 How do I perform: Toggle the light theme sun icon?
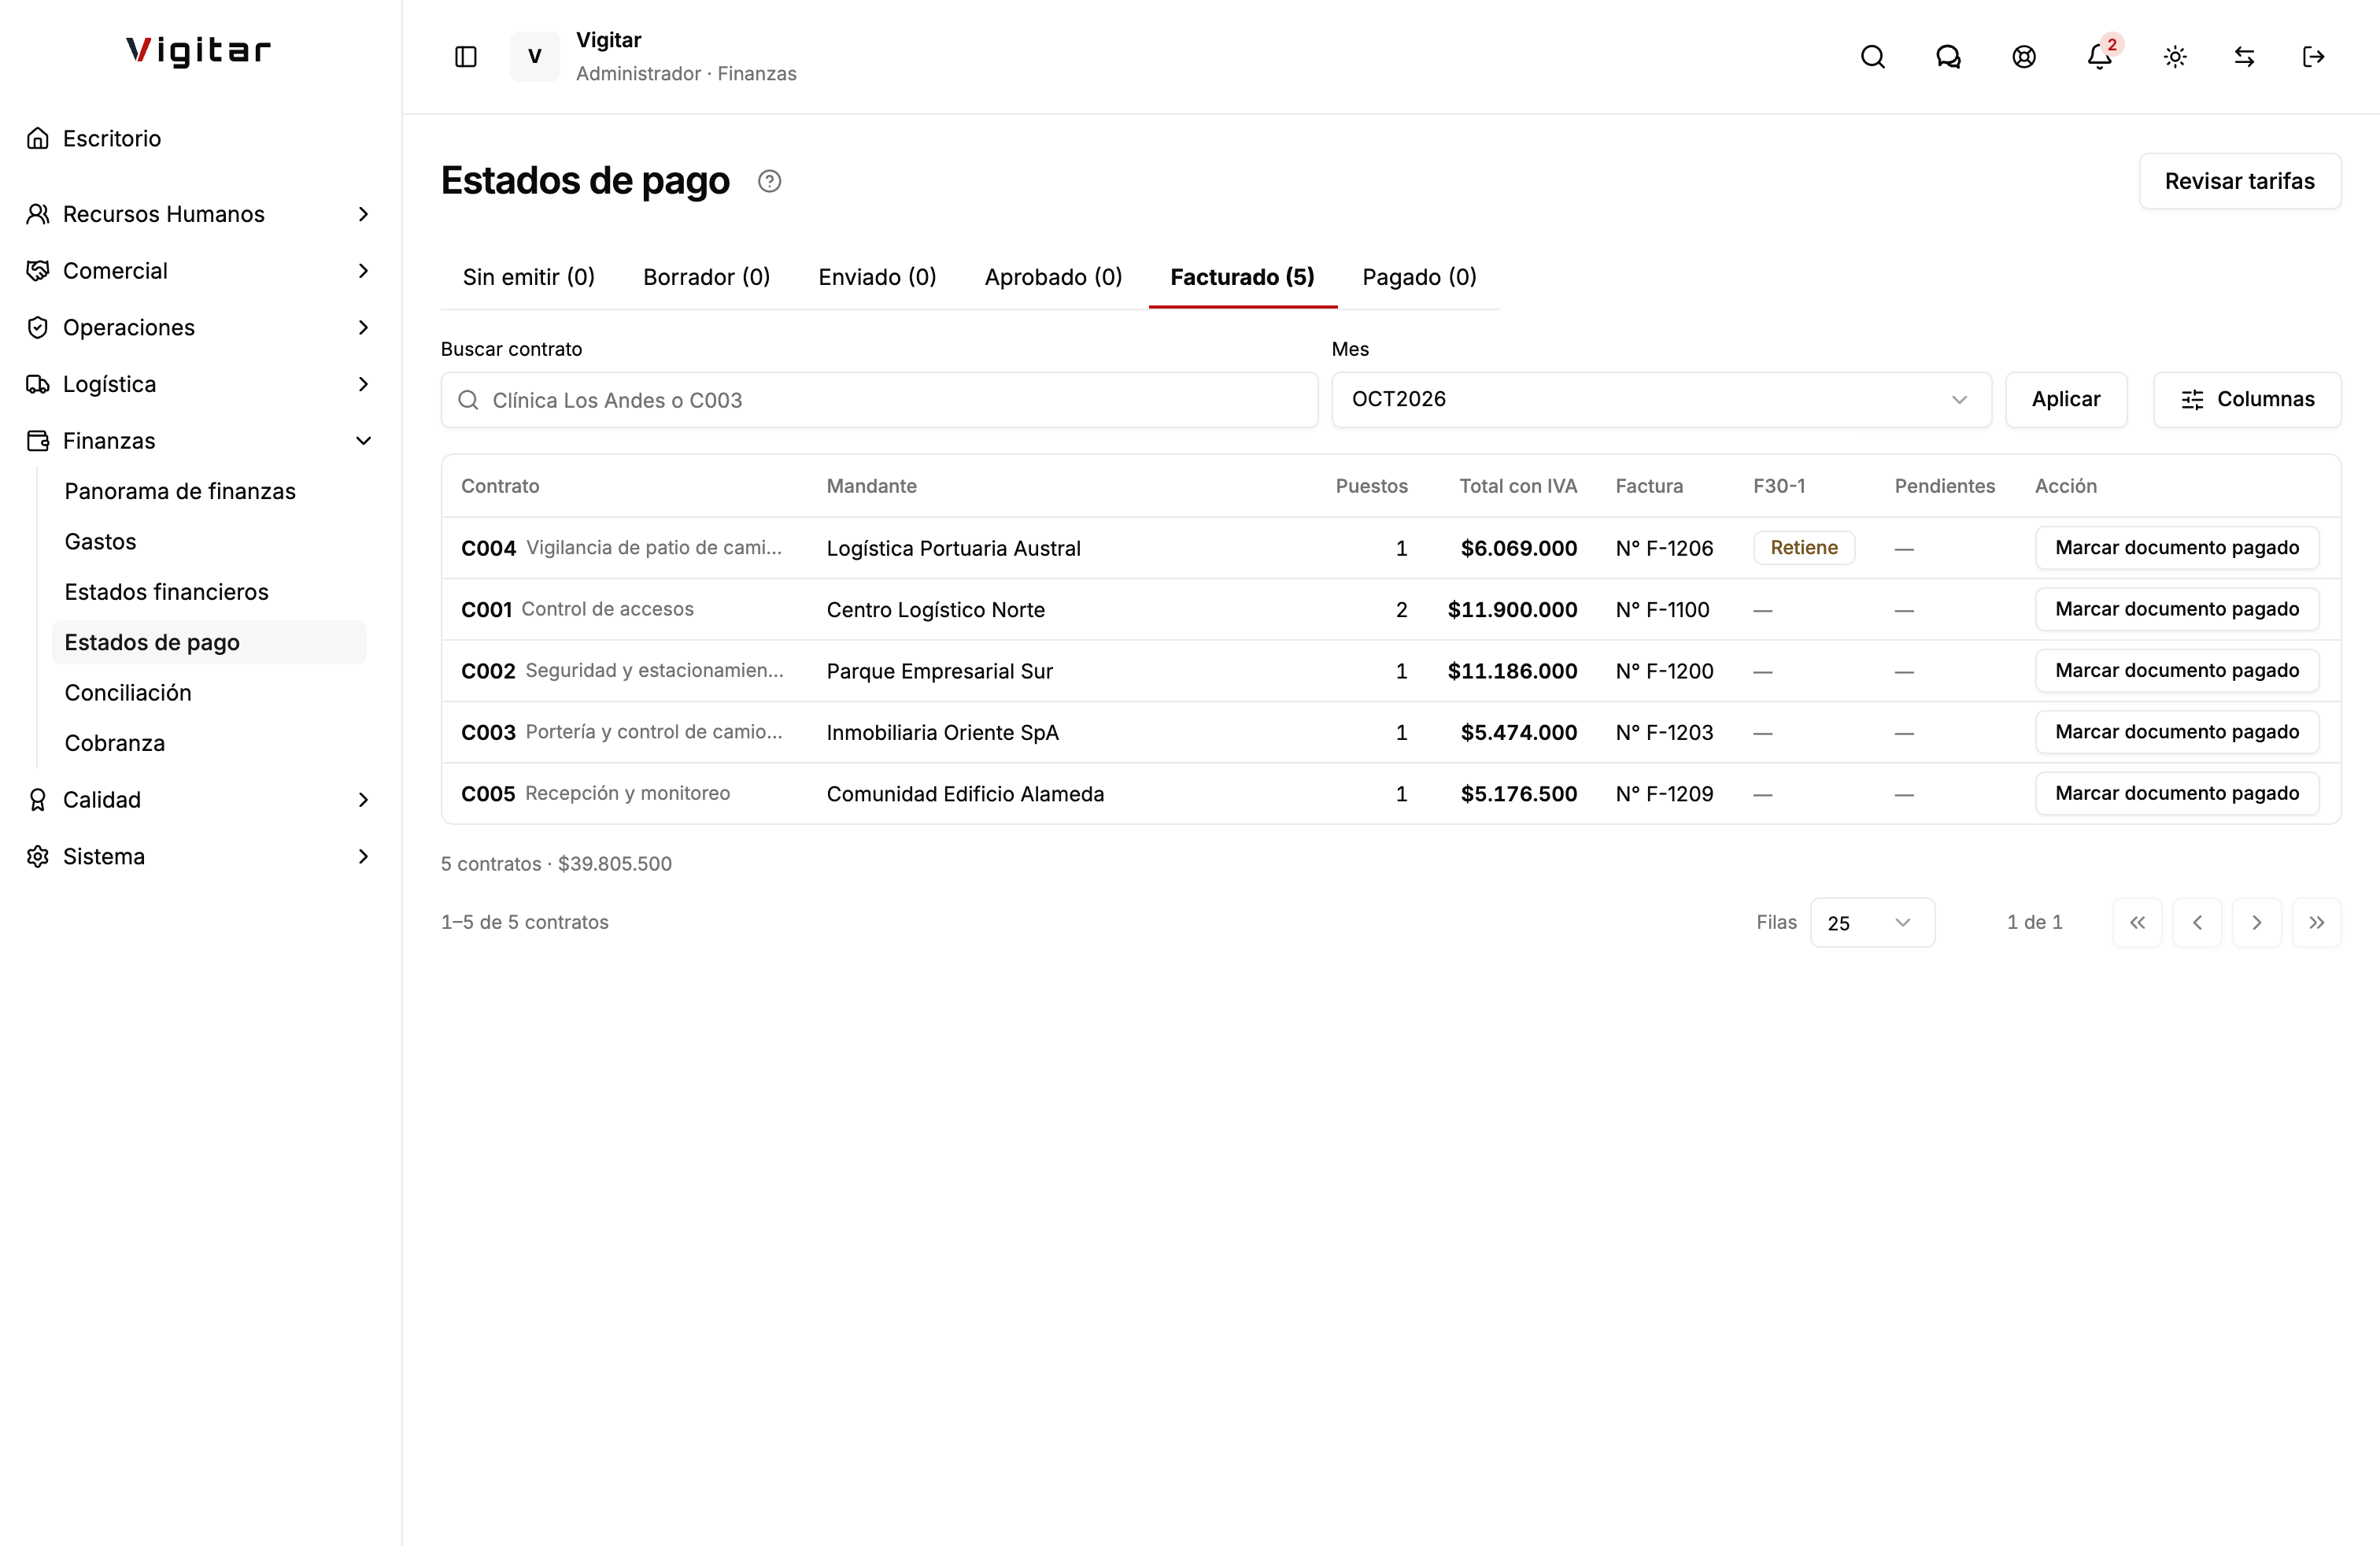tap(2175, 57)
